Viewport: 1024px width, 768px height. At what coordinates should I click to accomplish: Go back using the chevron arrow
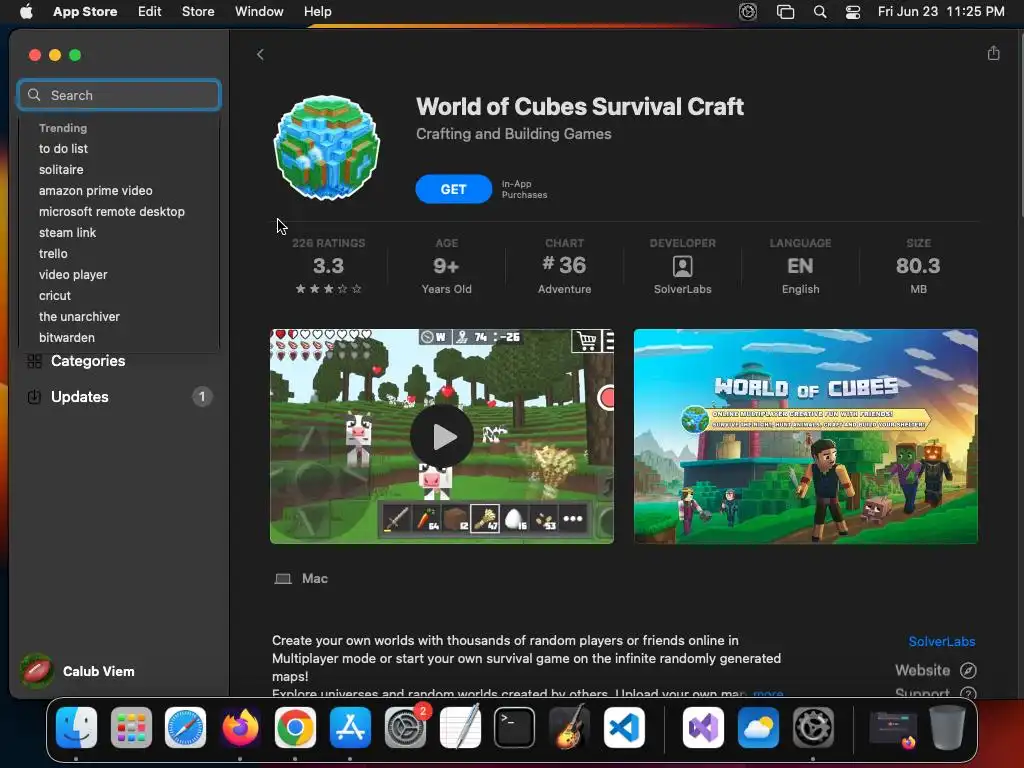[260, 54]
